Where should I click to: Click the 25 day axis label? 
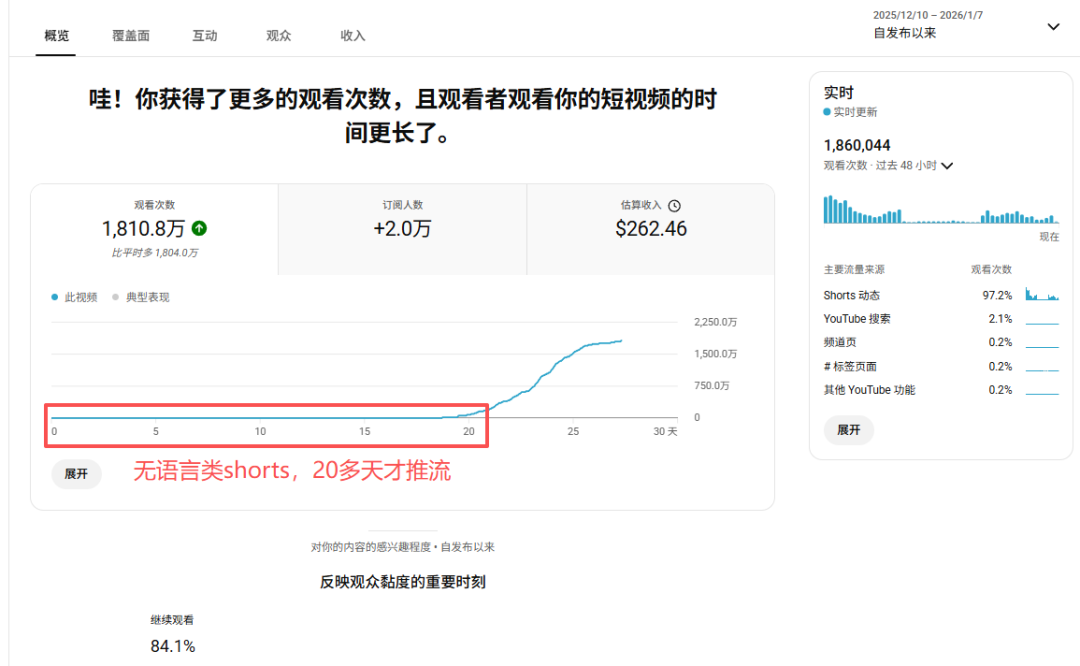[x=573, y=431]
